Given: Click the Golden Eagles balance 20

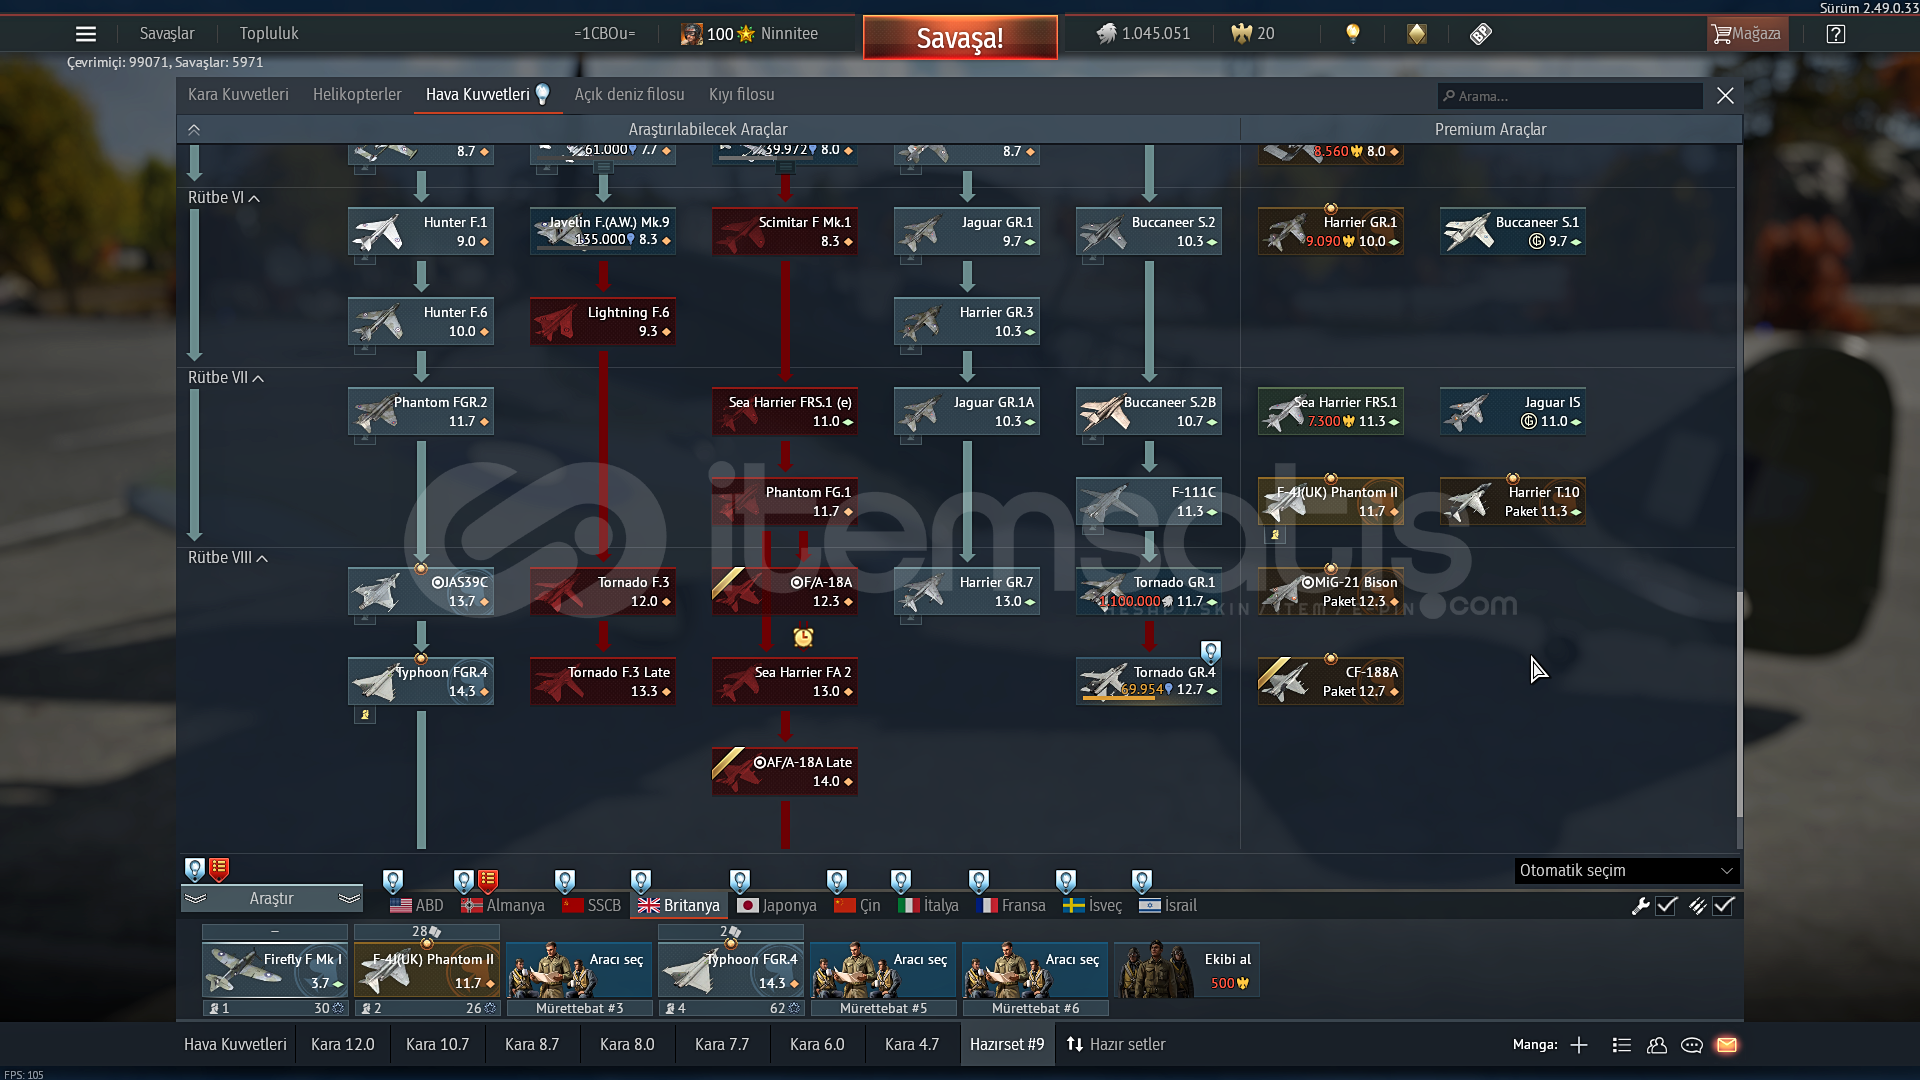Looking at the screenshot, I should pos(1252,34).
